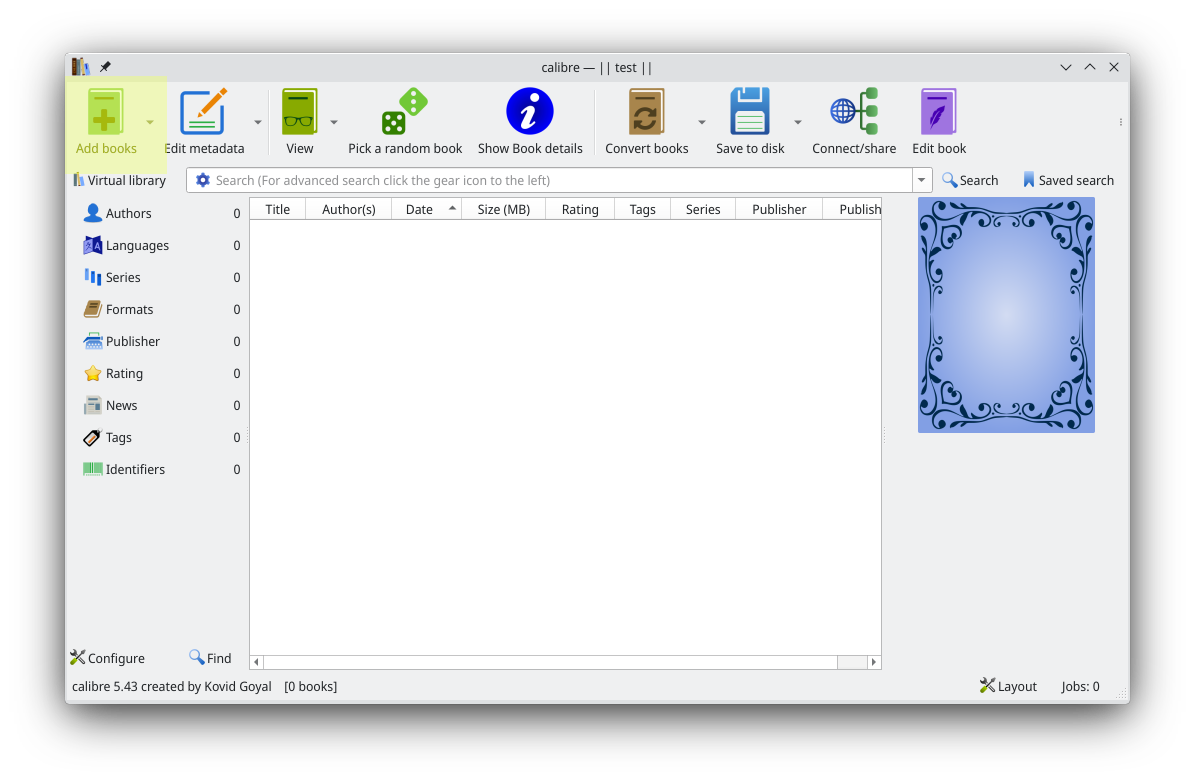Open the Virtual library menu
1195x781 pixels.
[119, 180]
